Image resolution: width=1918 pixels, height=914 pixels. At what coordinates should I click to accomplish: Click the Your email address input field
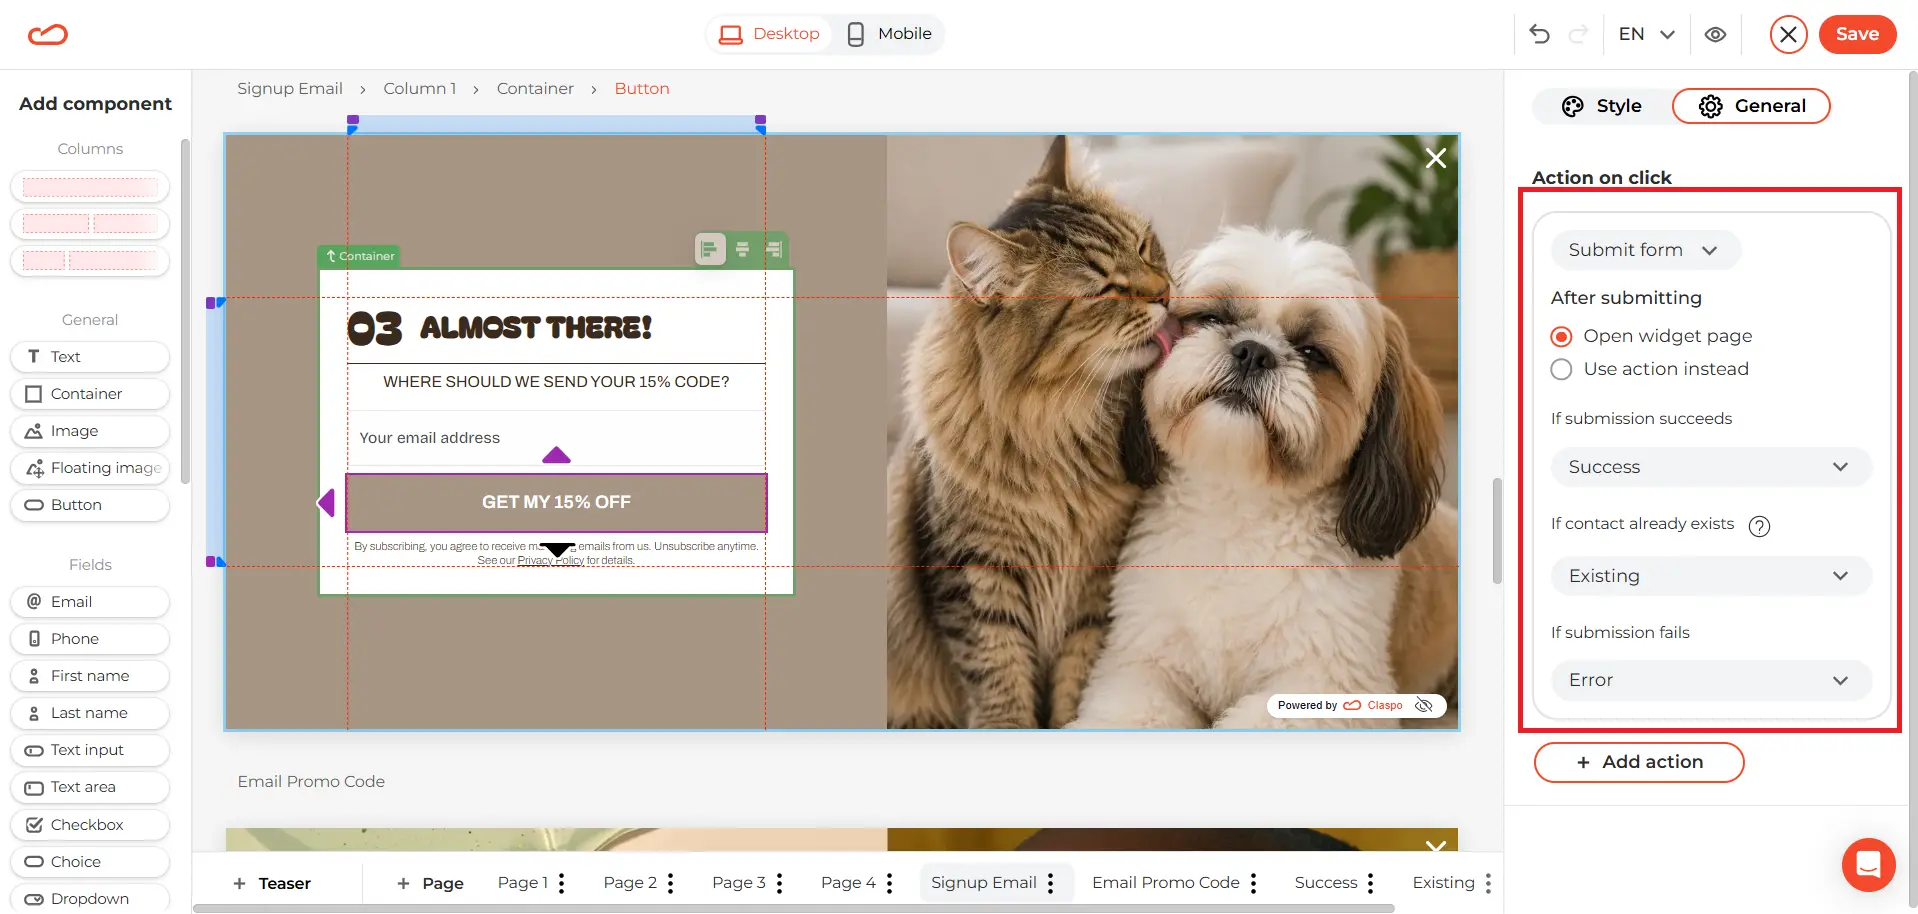pos(556,438)
